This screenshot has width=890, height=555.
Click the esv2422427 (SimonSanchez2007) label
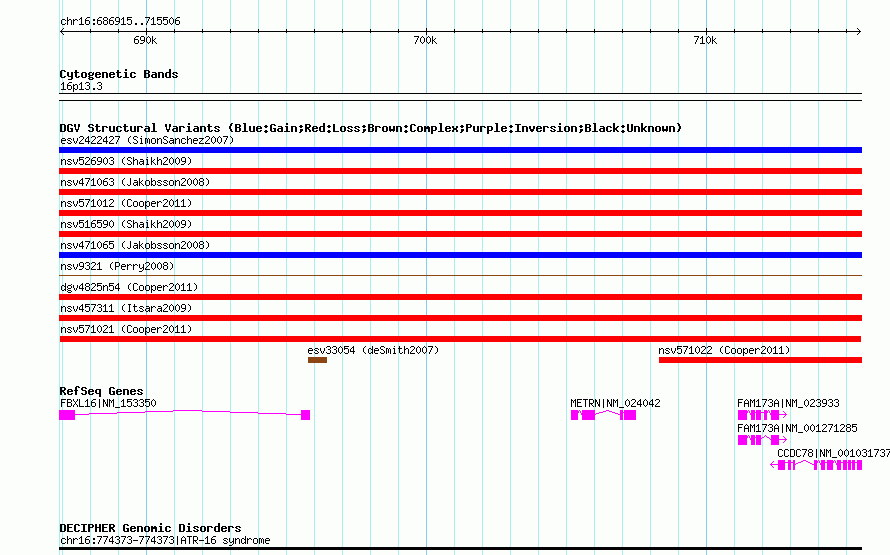point(147,140)
